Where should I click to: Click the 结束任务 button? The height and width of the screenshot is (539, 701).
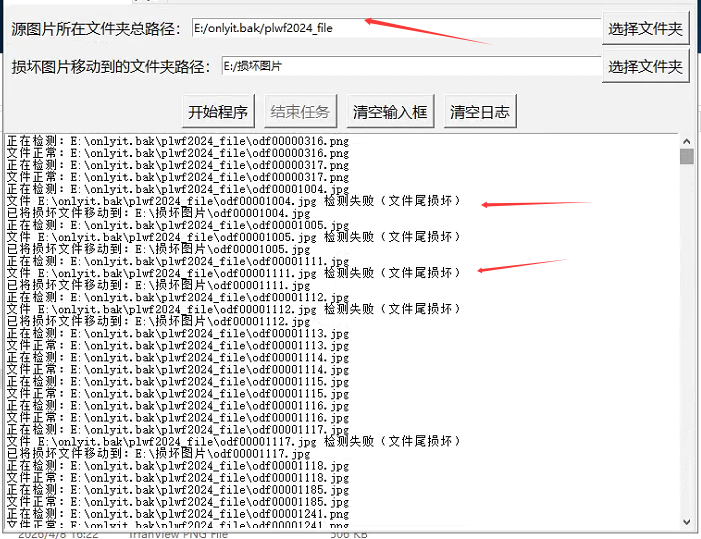click(300, 111)
